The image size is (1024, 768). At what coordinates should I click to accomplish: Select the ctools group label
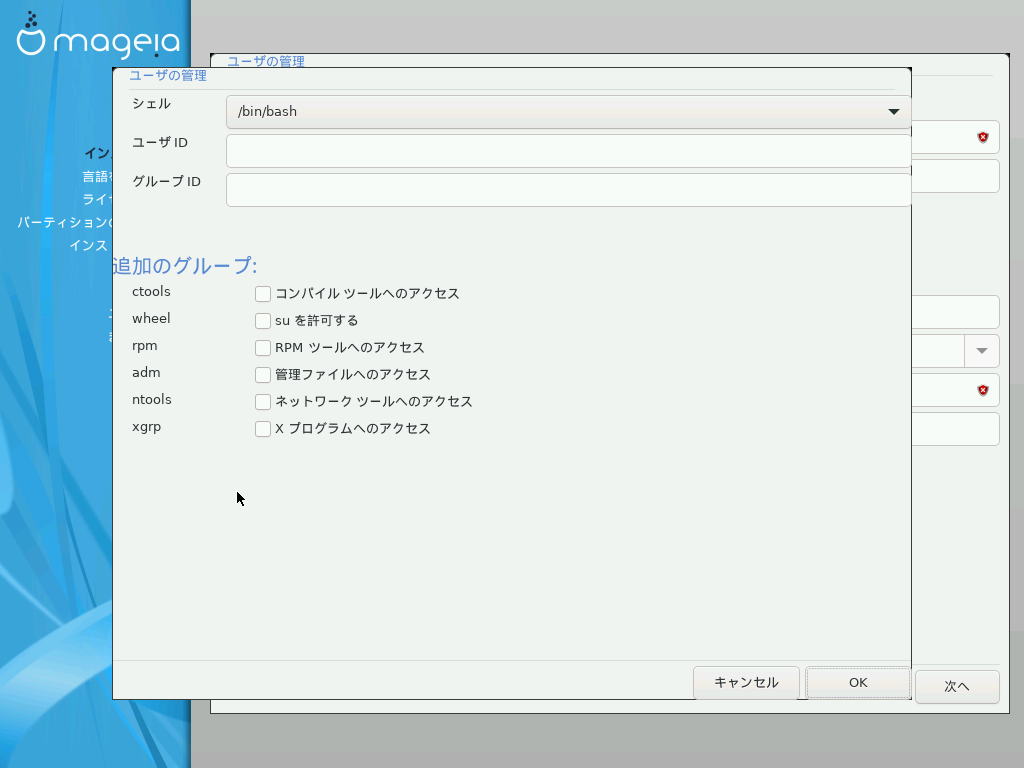(151, 291)
